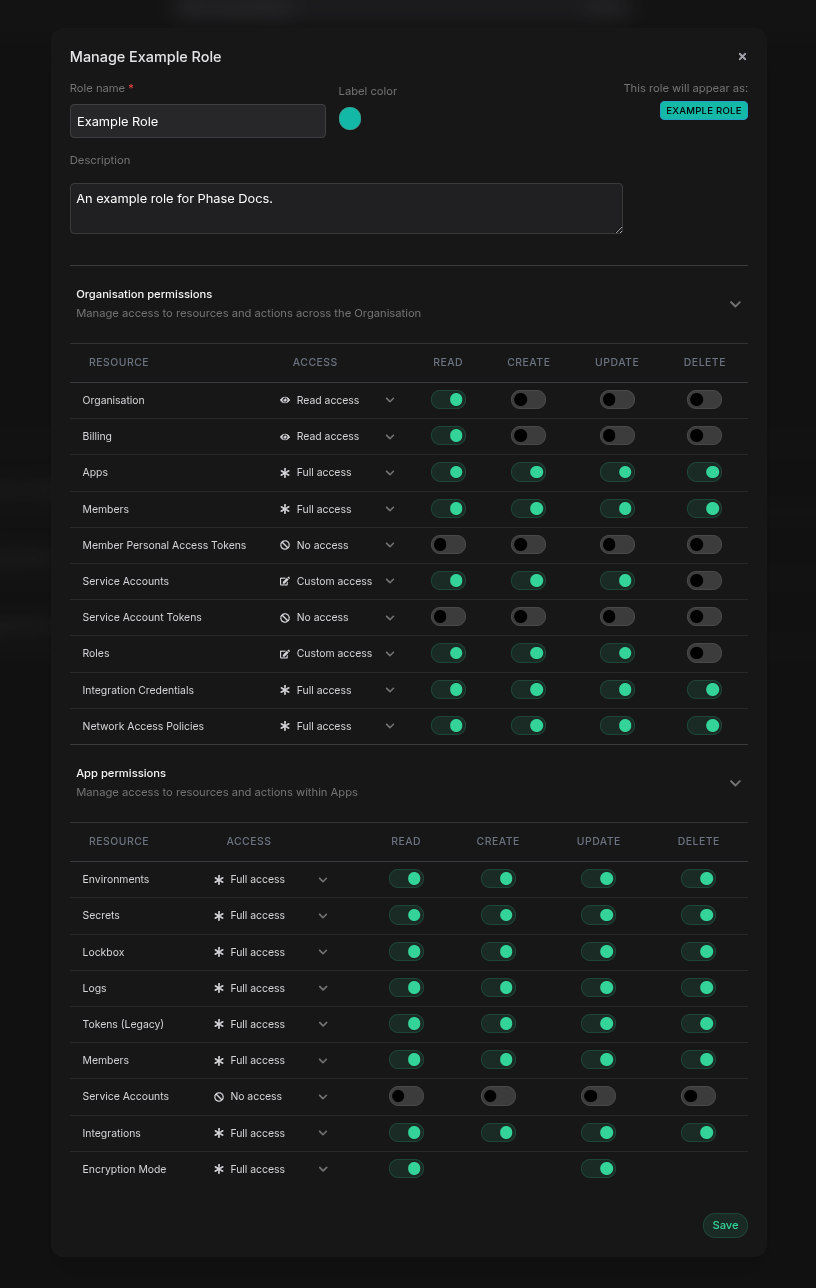Save the role changes
Image resolution: width=816 pixels, height=1288 pixels.
[x=725, y=1225]
